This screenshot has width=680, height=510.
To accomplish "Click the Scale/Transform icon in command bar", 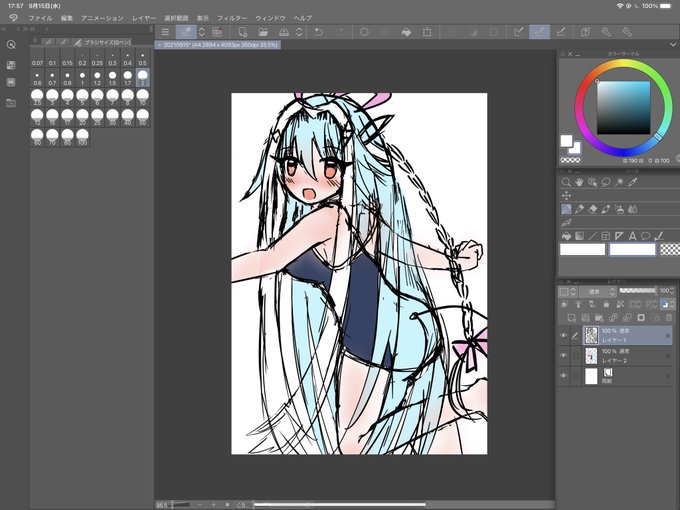I will (x=427, y=32).
